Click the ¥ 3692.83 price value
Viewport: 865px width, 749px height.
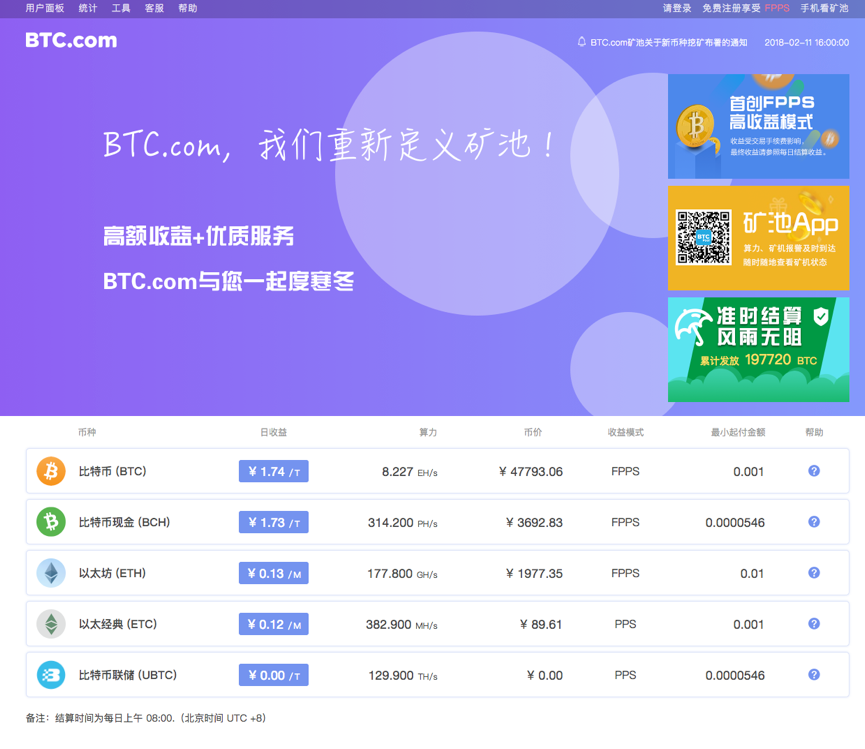[534, 522]
